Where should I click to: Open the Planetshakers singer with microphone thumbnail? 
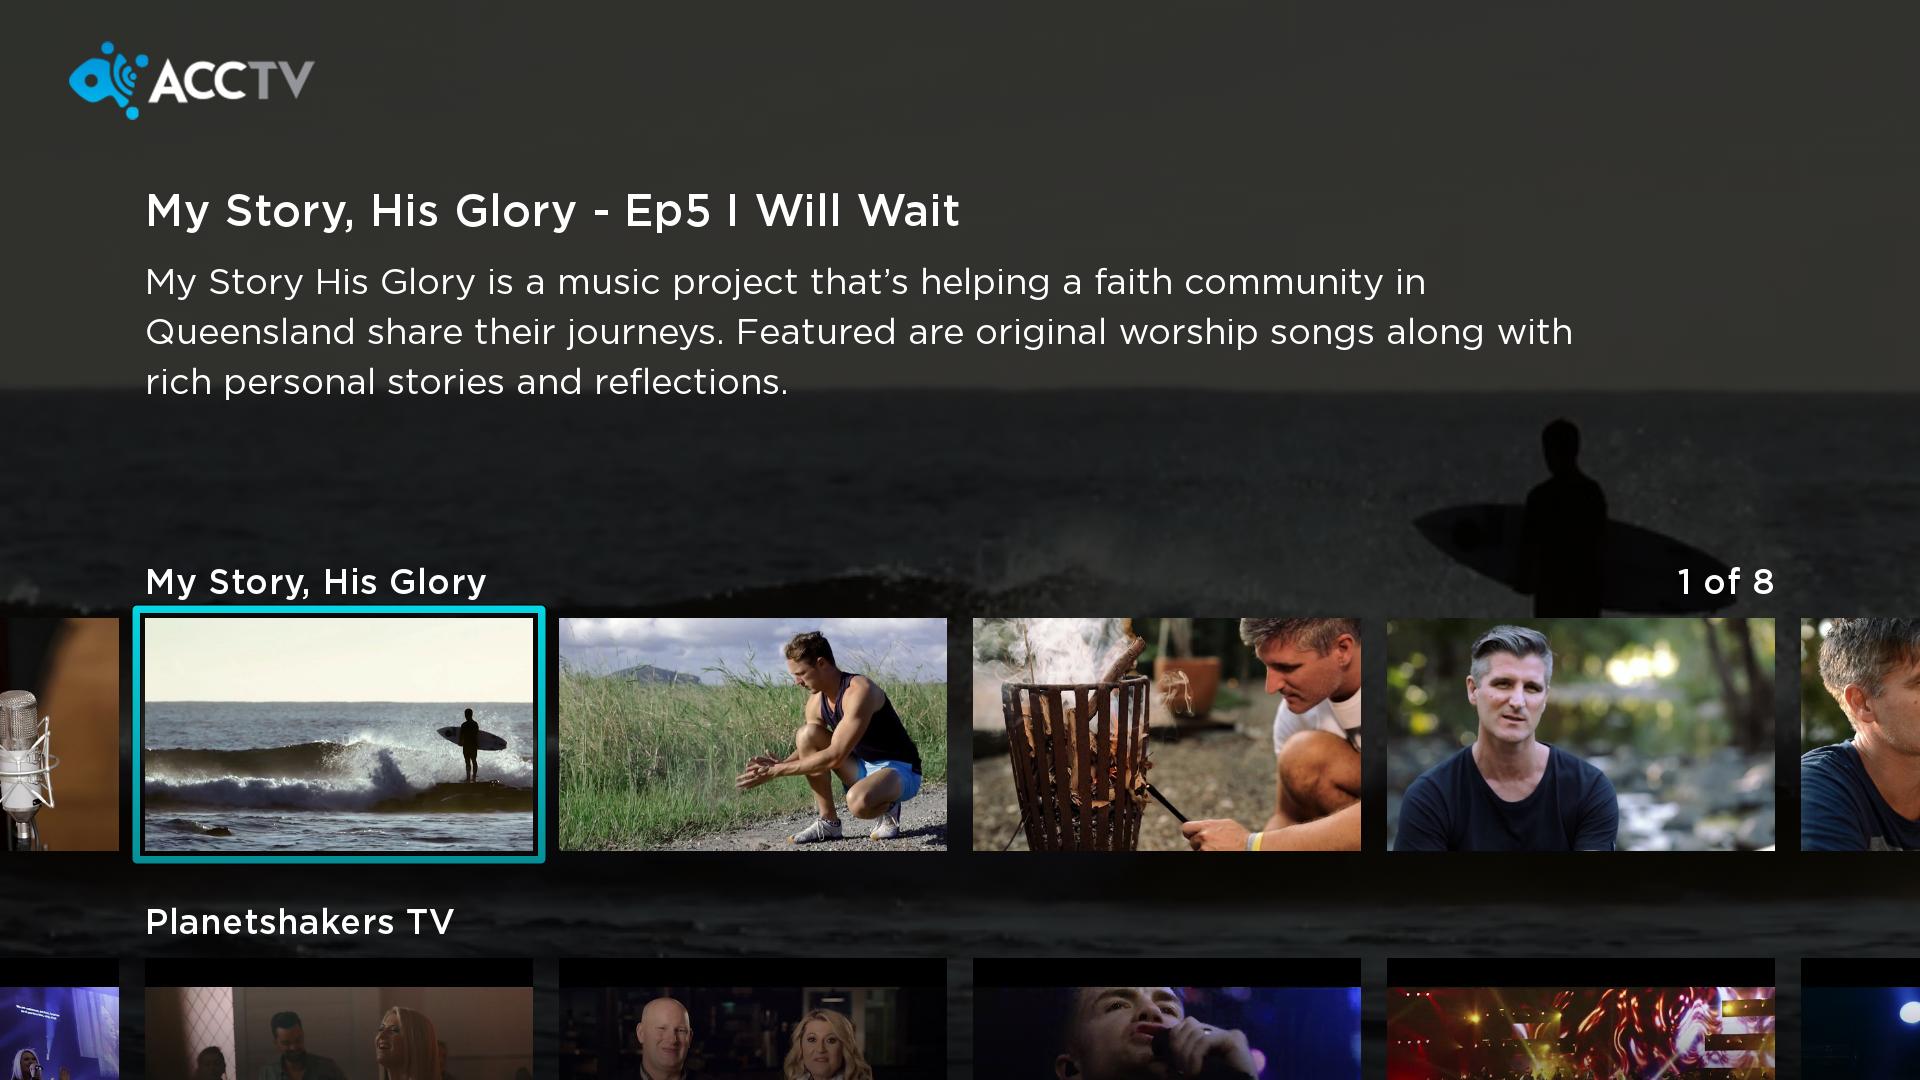1166,1019
